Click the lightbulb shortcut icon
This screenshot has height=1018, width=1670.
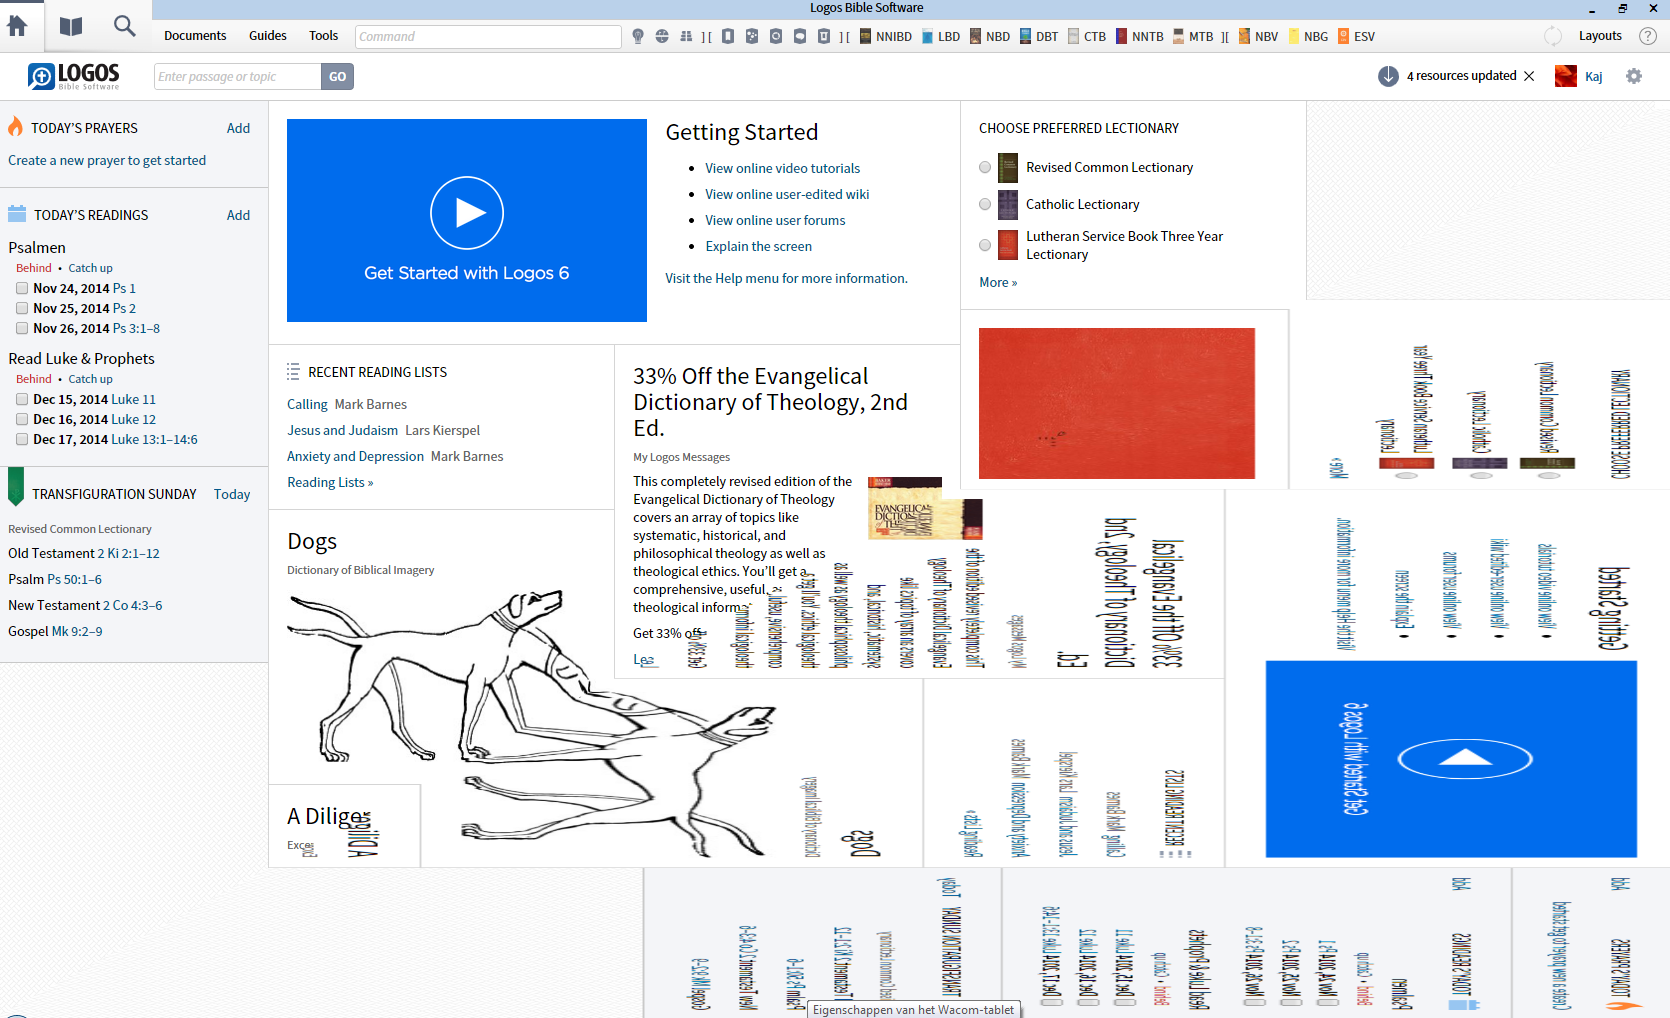point(638,36)
